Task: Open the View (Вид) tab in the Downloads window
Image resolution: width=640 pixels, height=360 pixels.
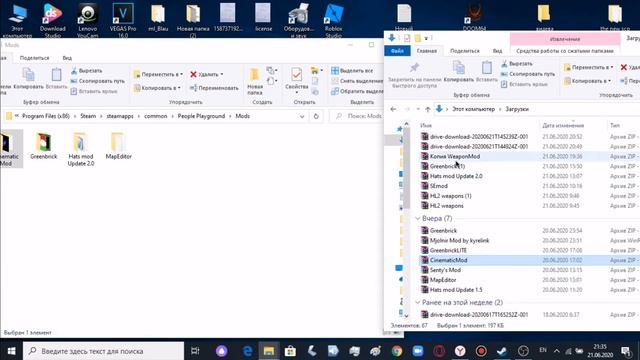Action: [497, 51]
